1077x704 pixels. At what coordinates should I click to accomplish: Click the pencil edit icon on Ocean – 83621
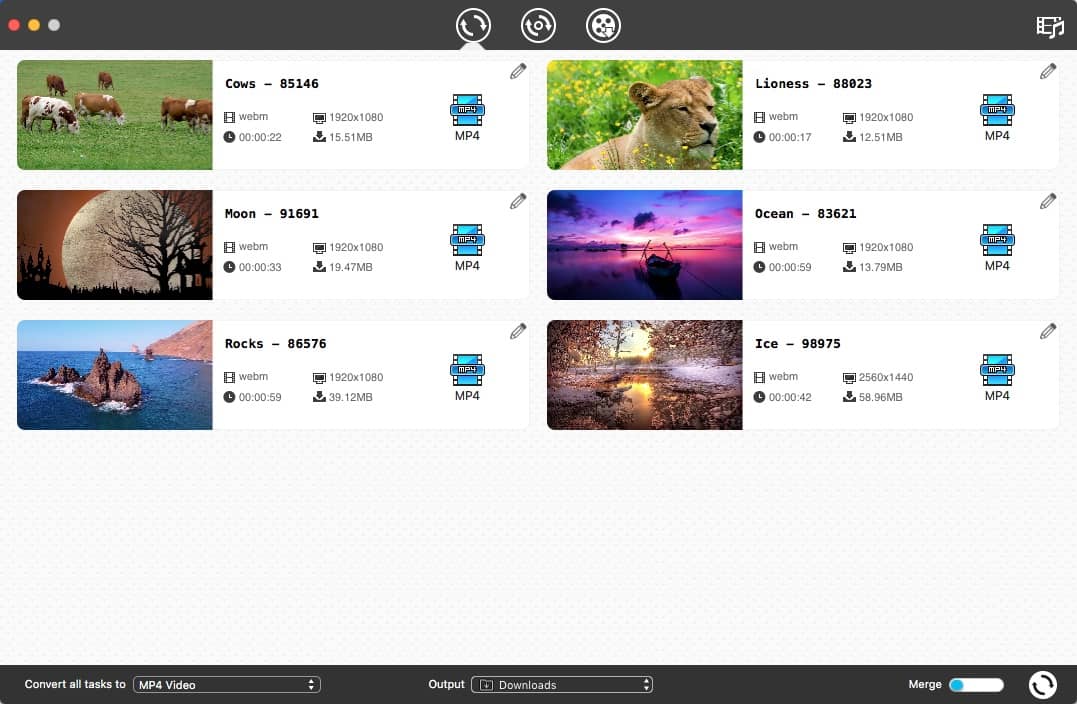click(x=1047, y=200)
